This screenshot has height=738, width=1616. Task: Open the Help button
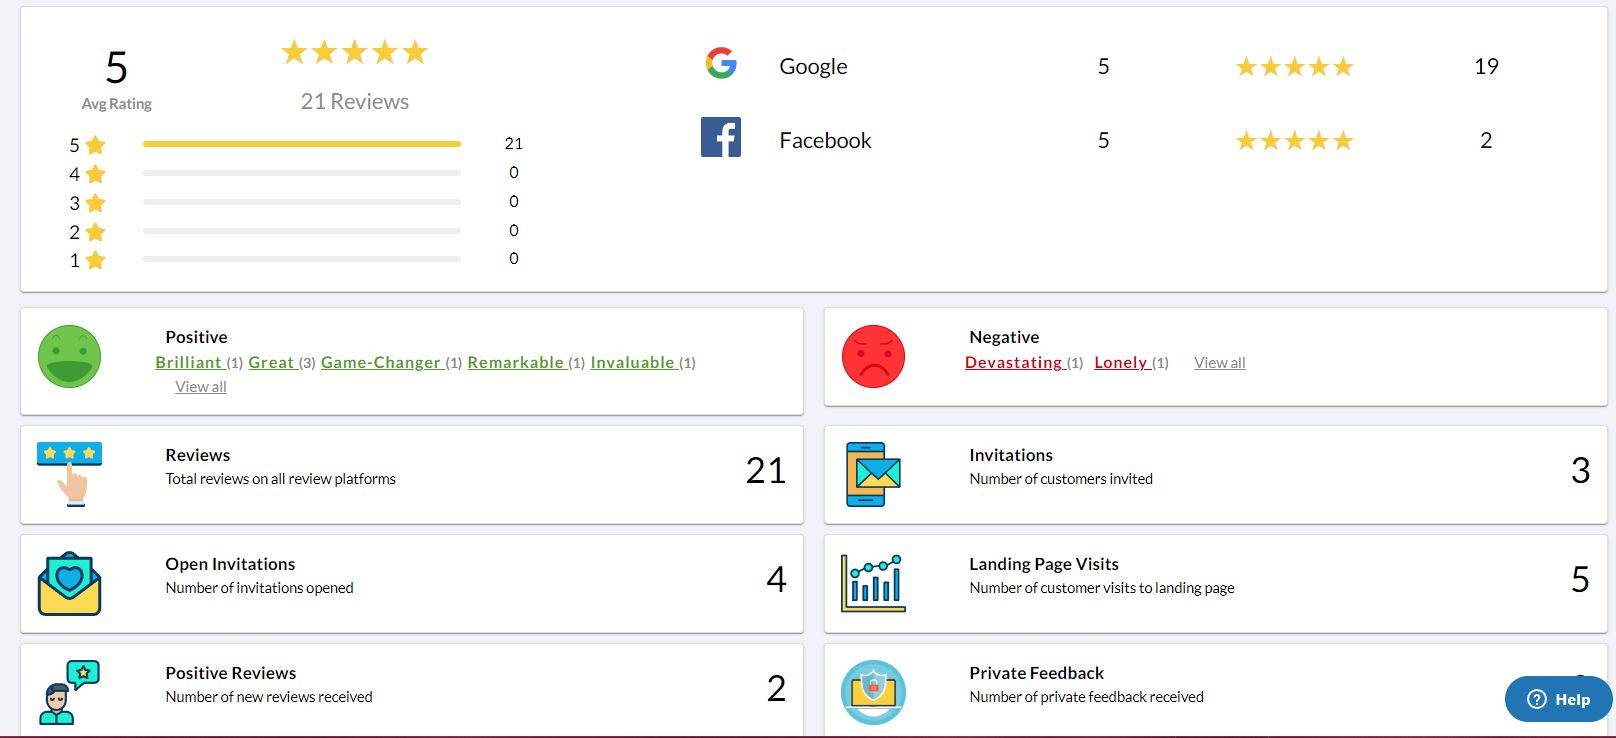click(1558, 699)
